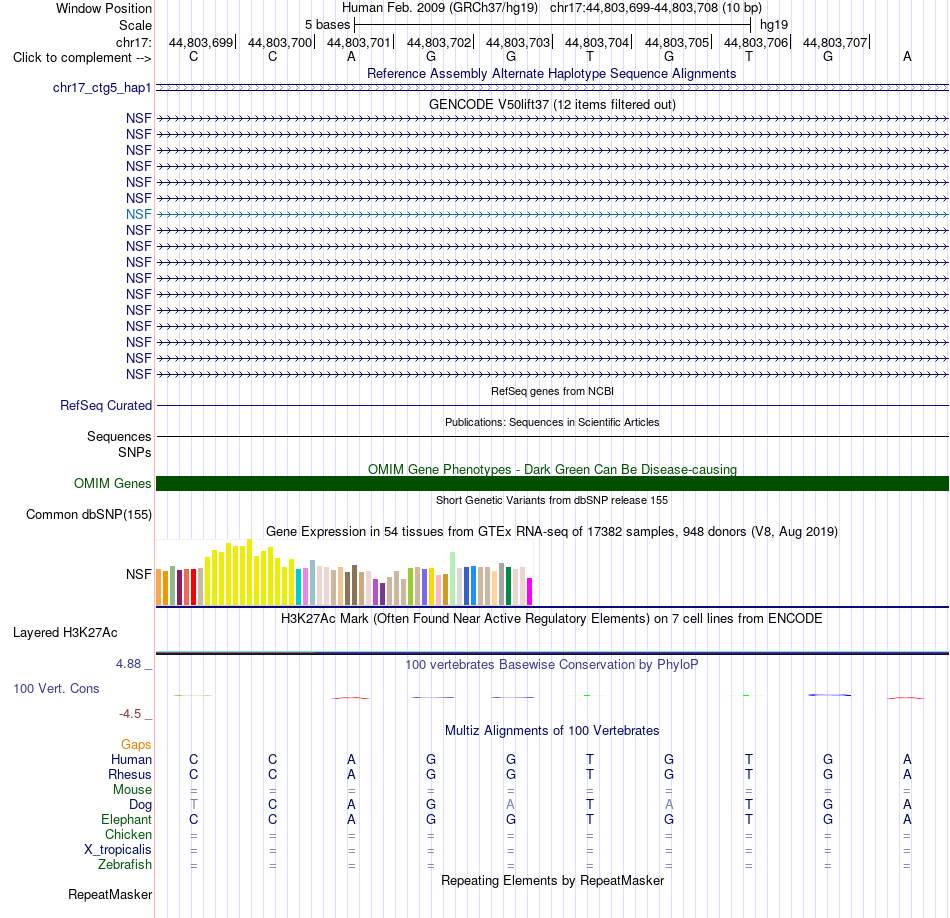Image resolution: width=950 pixels, height=918 pixels.
Task: Click the SNPs sub-track label
Action: click(x=135, y=453)
